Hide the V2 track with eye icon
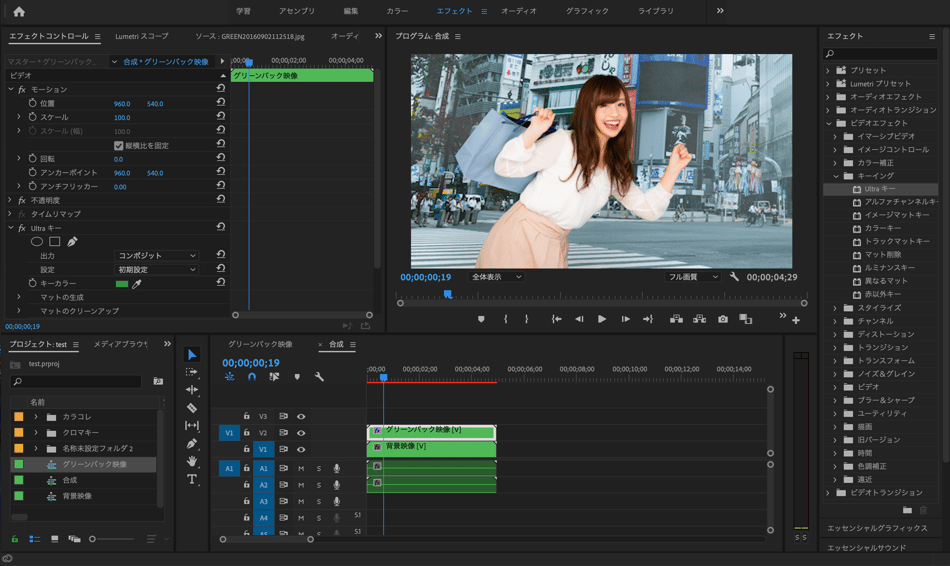The image size is (950, 566). (300, 433)
